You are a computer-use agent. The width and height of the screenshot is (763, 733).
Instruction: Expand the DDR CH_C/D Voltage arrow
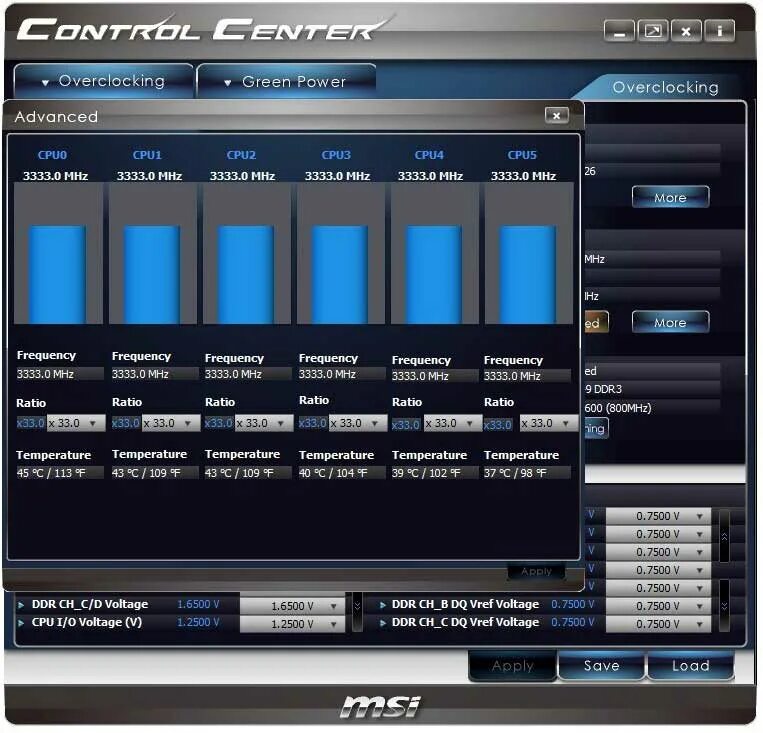coord(21,605)
